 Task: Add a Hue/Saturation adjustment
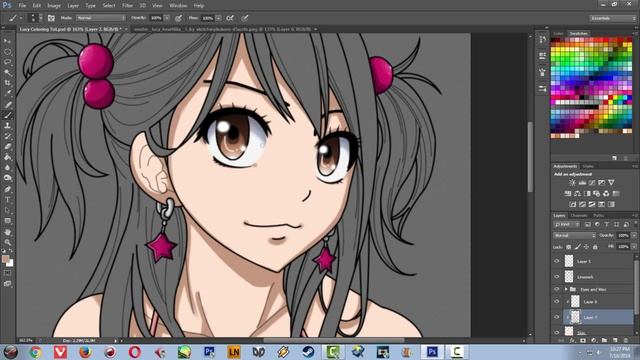click(568, 193)
